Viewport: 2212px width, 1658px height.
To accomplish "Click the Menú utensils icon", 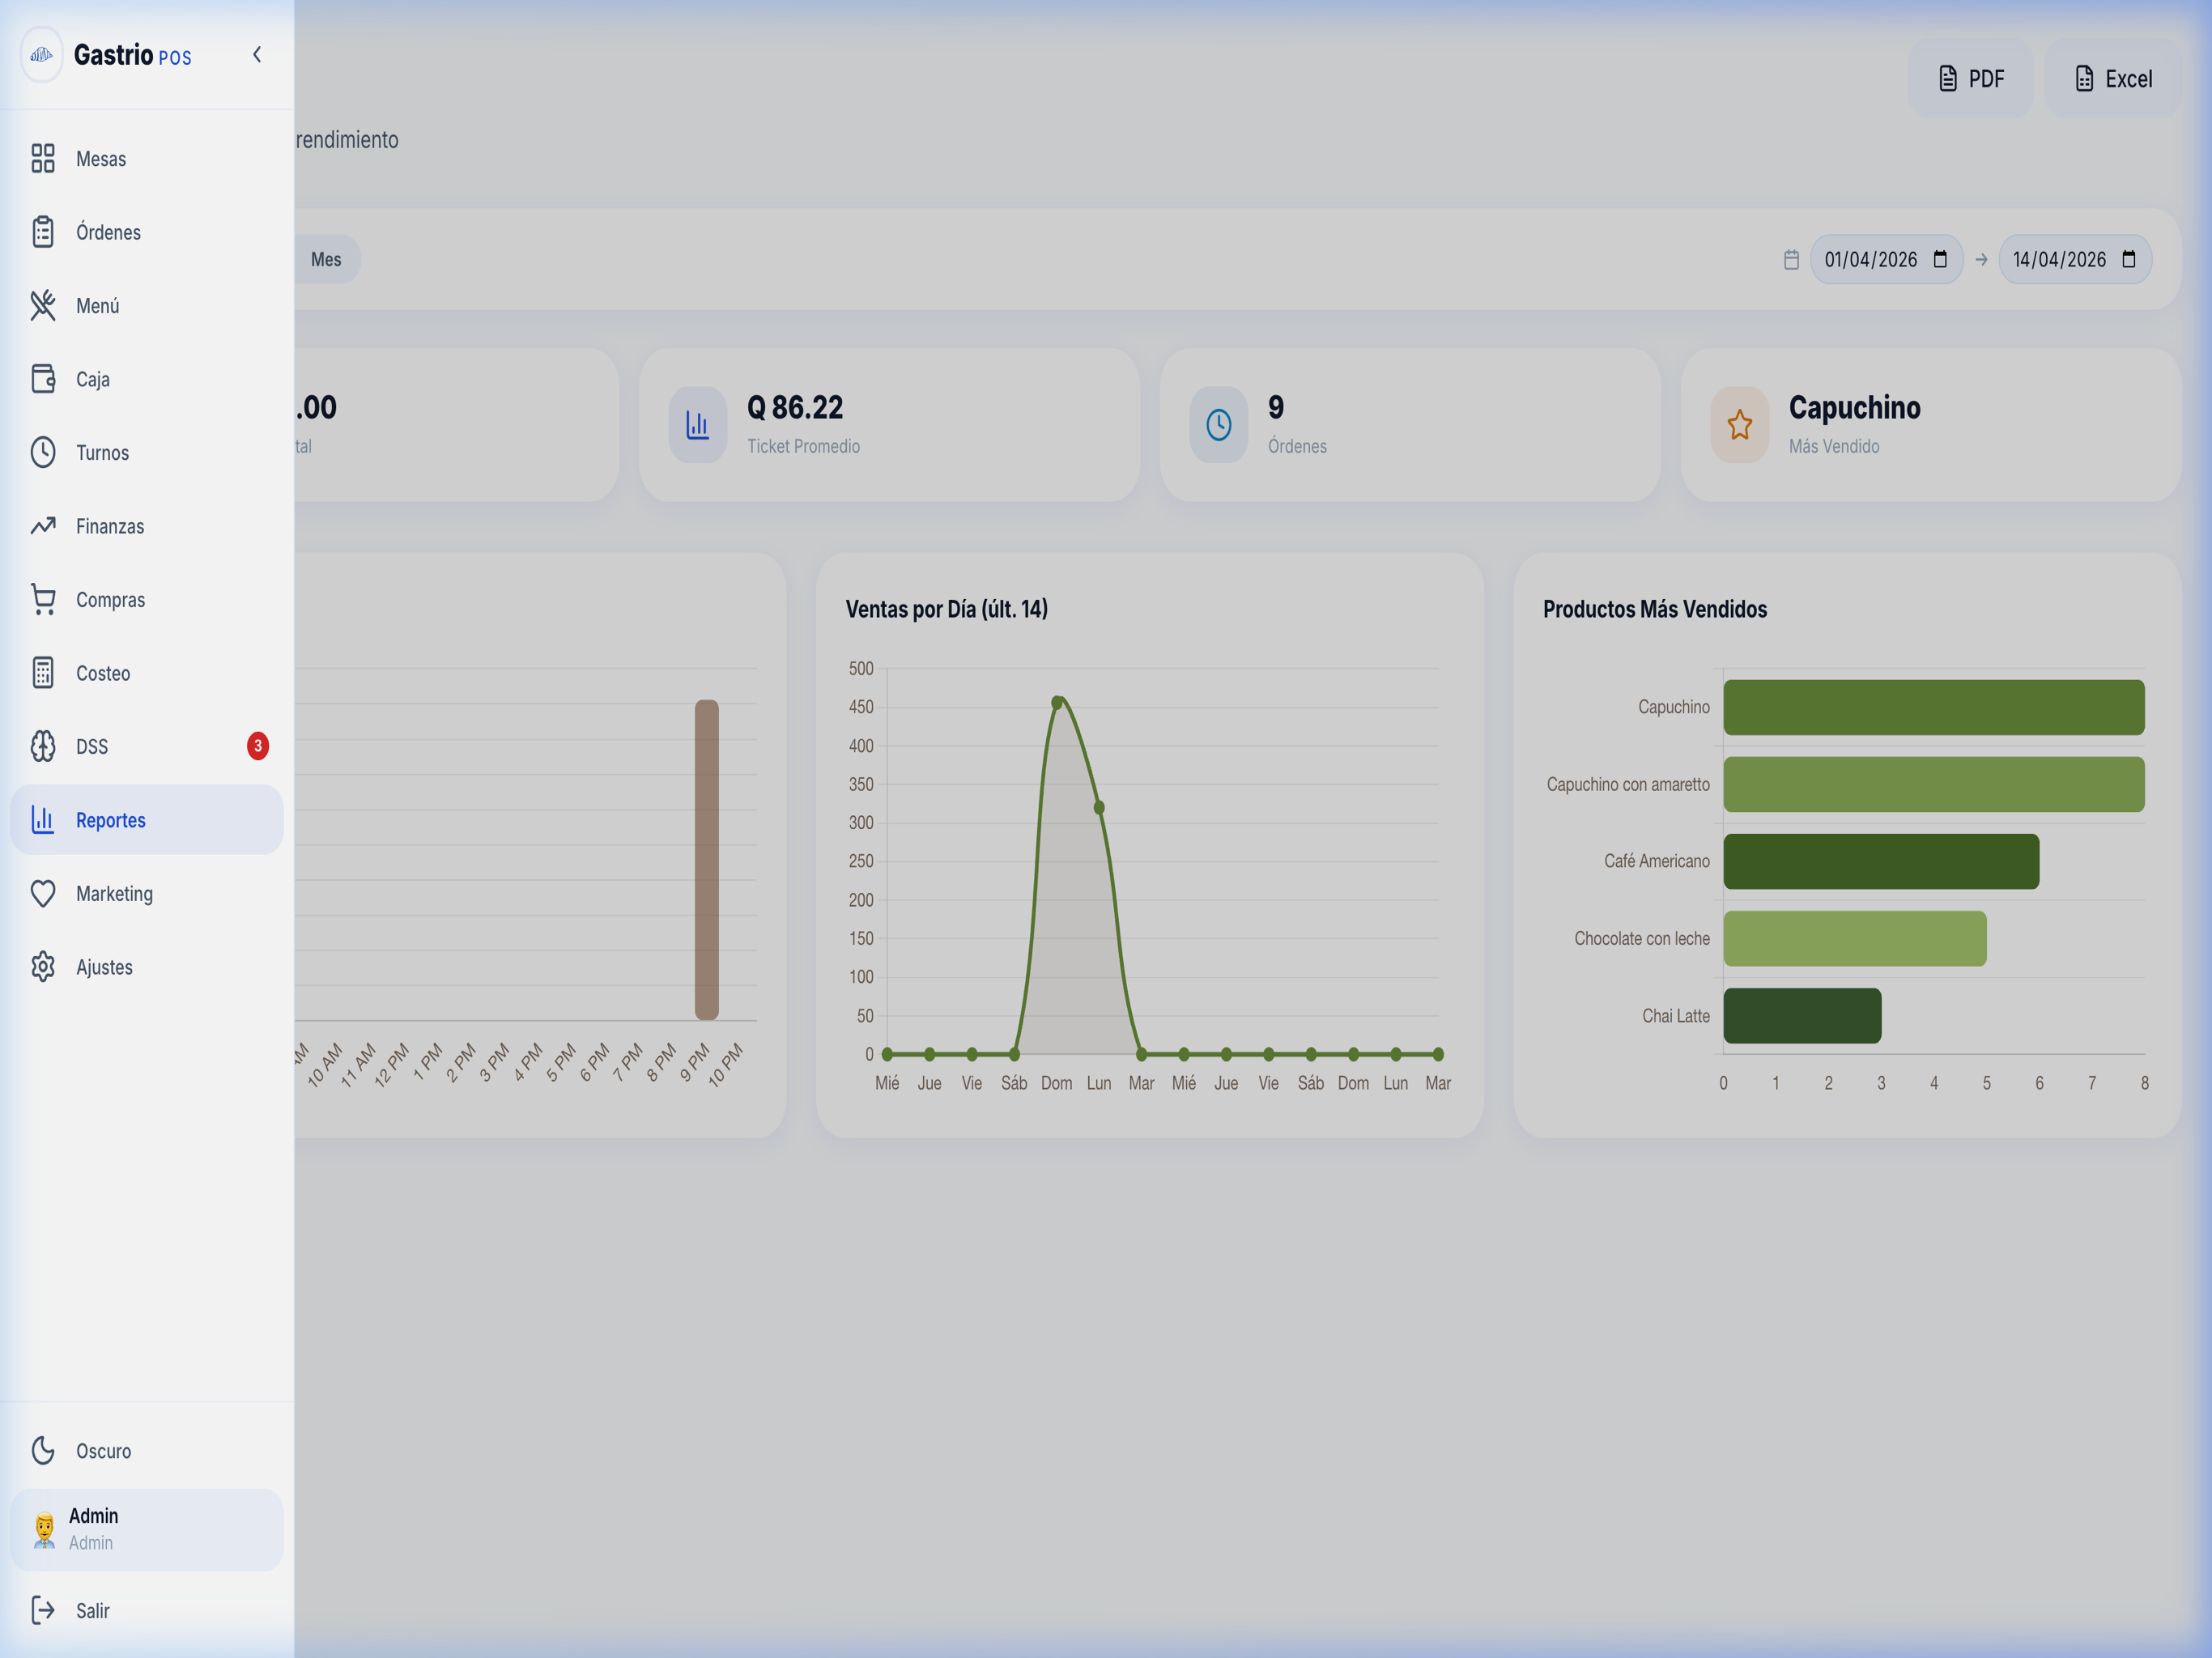I will pos(43,305).
